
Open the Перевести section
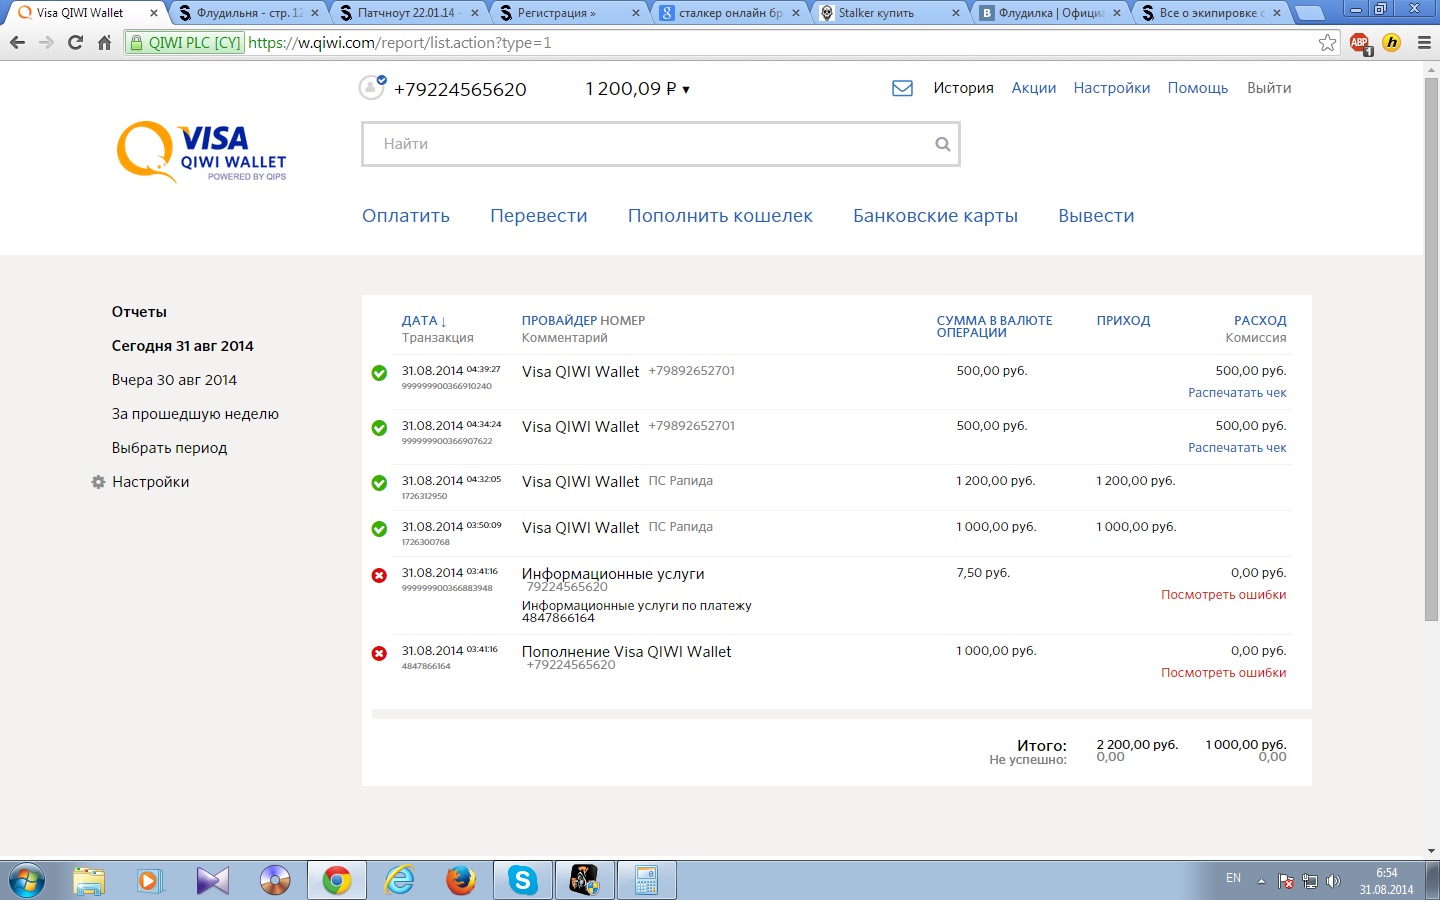539,216
